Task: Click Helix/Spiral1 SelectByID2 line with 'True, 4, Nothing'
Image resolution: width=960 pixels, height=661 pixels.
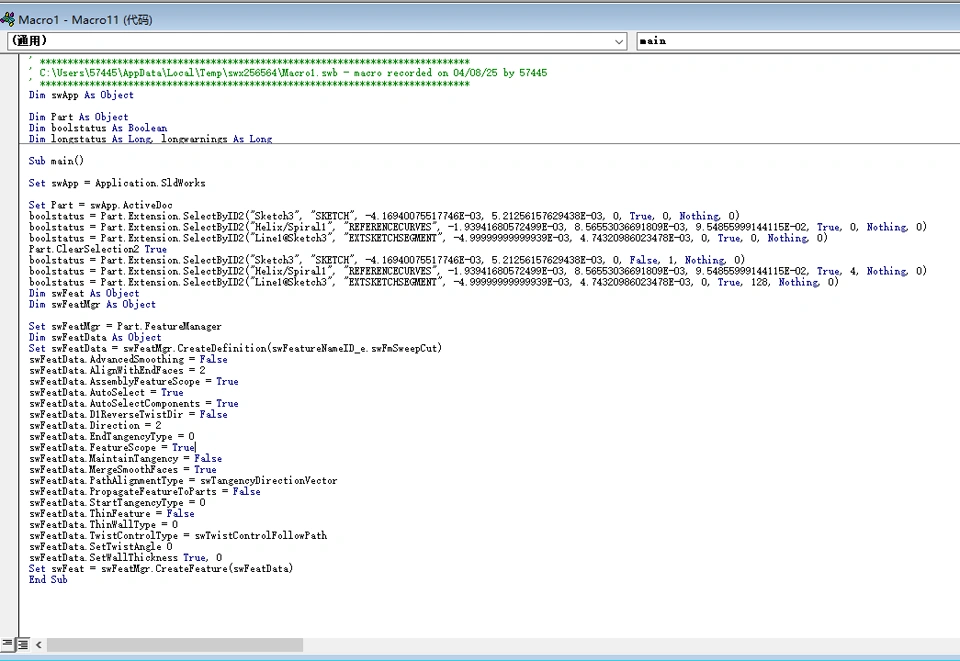Action: 478,271
